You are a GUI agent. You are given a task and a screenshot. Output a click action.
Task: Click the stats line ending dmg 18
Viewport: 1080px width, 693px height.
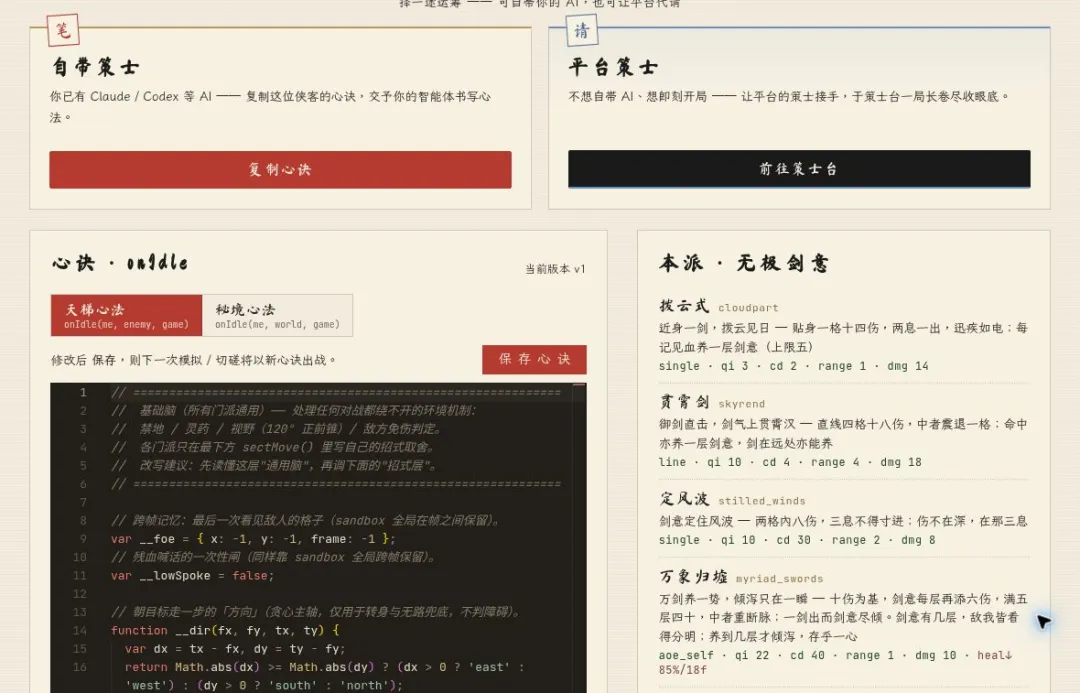pos(790,462)
